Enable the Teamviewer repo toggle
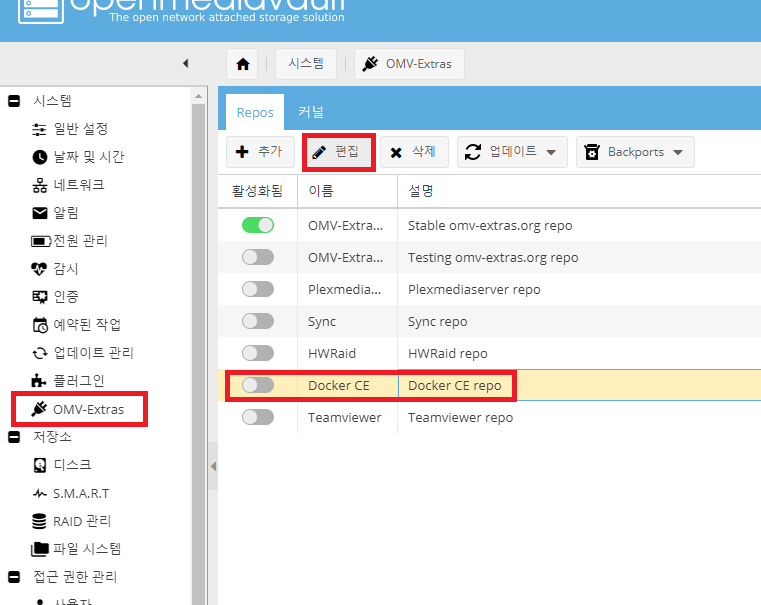This screenshot has height=605, width=761. pyautogui.click(x=258, y=417)
